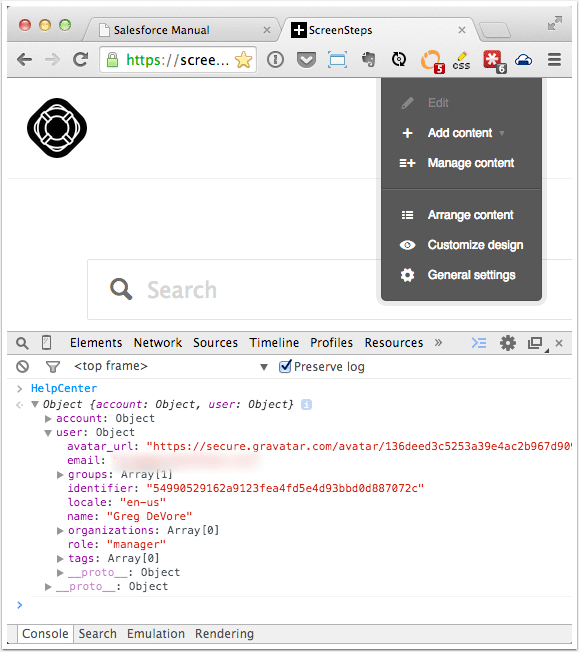The image size is (579, 652).
Task: Go back with the browser back arrow
Action: (25, 60)
